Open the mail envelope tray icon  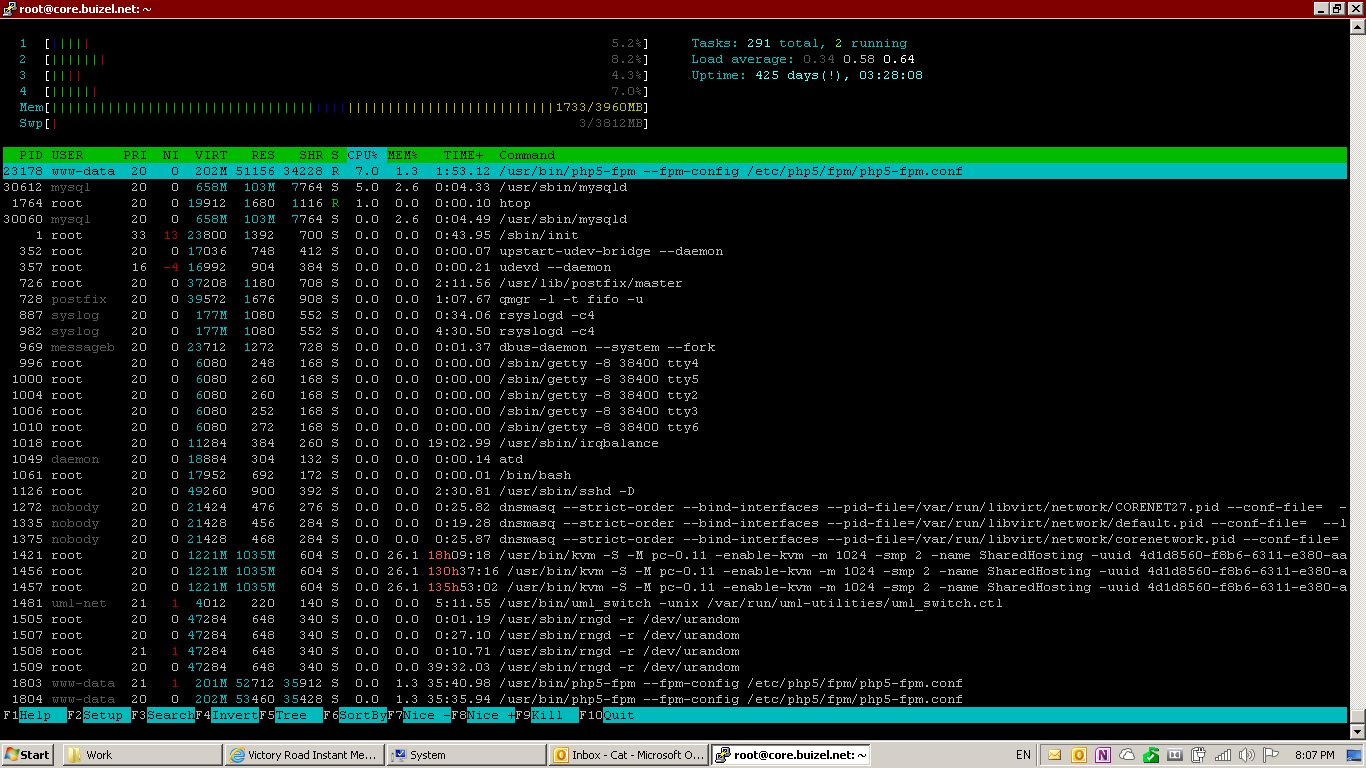click(x=1054, y=755)
